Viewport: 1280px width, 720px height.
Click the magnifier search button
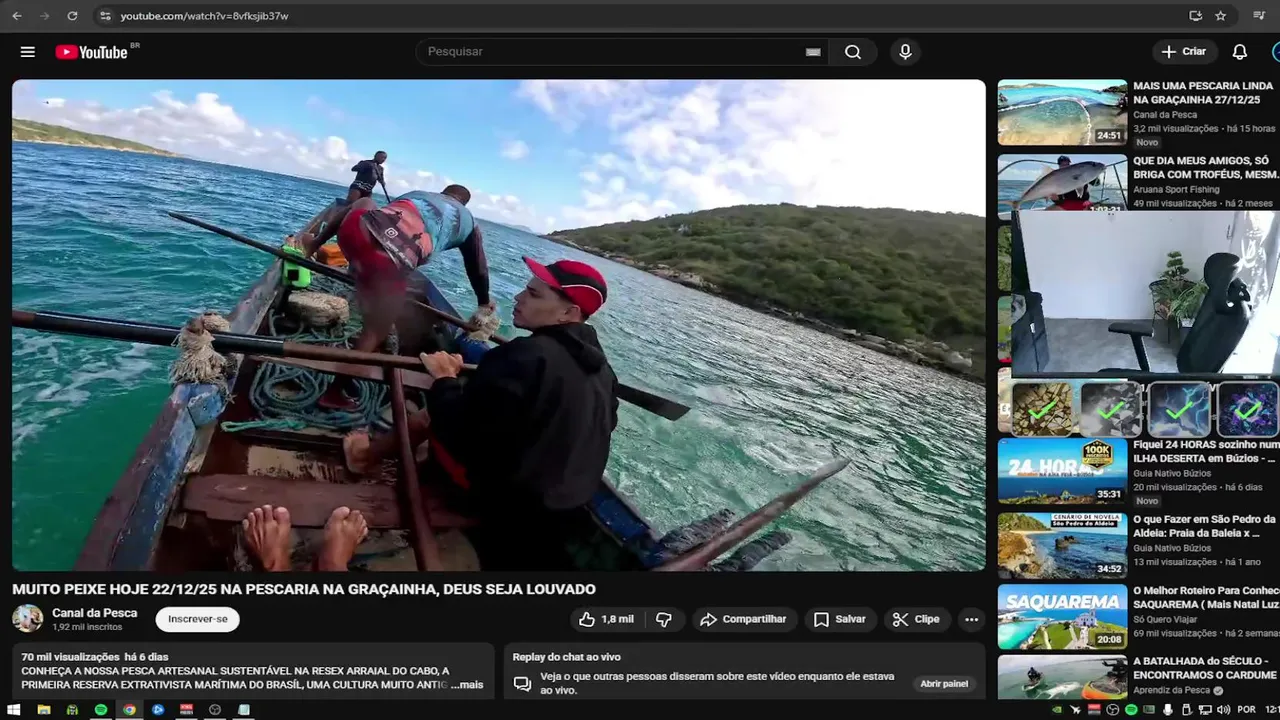pyautogui.click(x=853, y=52)
